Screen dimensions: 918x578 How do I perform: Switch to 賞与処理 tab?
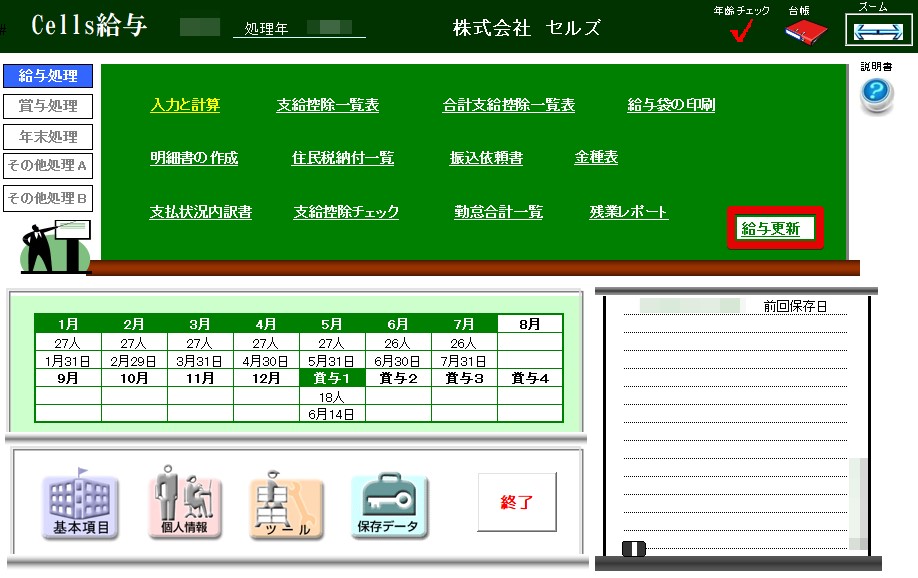pos(48,106)
